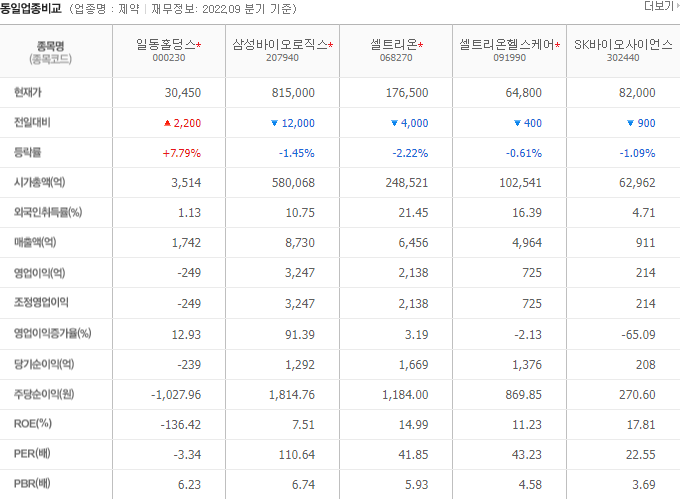Click the 3.69 PBR value
Screen dimensions: 680x500
[x=644, y=485]
